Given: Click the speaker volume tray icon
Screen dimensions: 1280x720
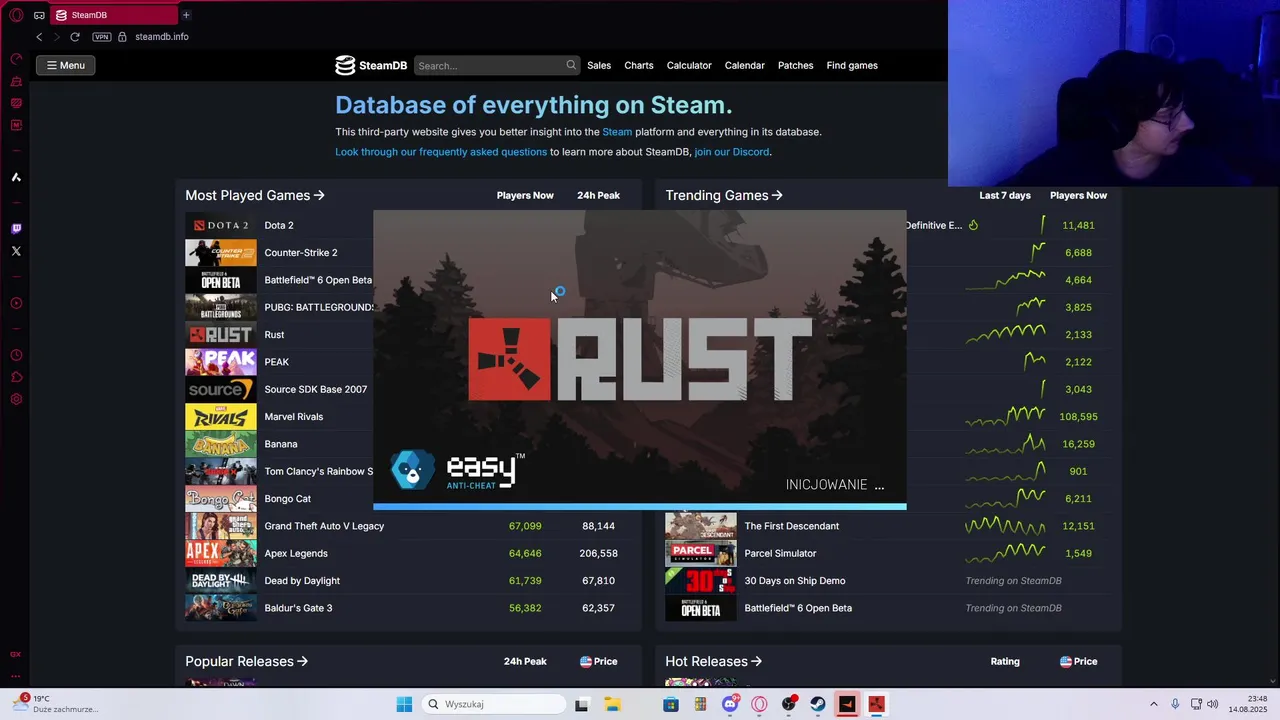Looking at the screenshot, I should pyautogui.click(x=1214, y=704).
